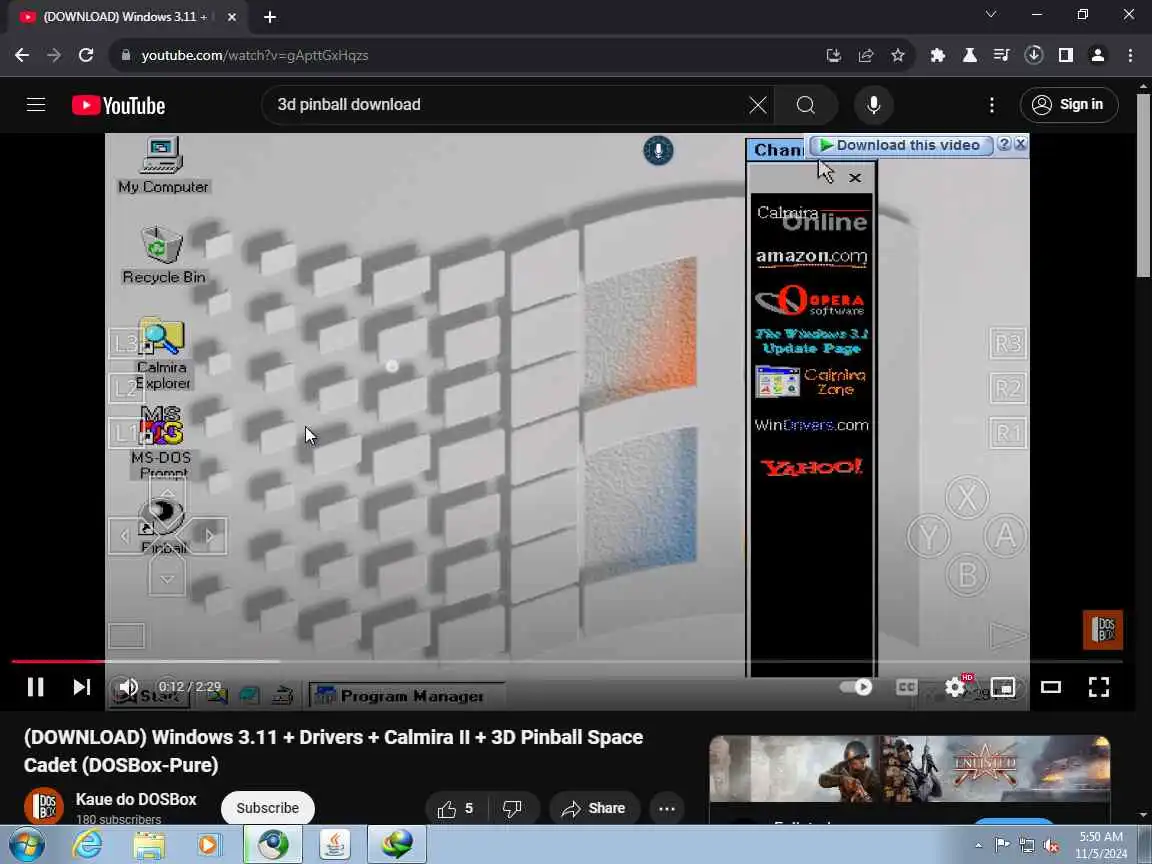Open media player from taskbar

click(x=209, y=845)
